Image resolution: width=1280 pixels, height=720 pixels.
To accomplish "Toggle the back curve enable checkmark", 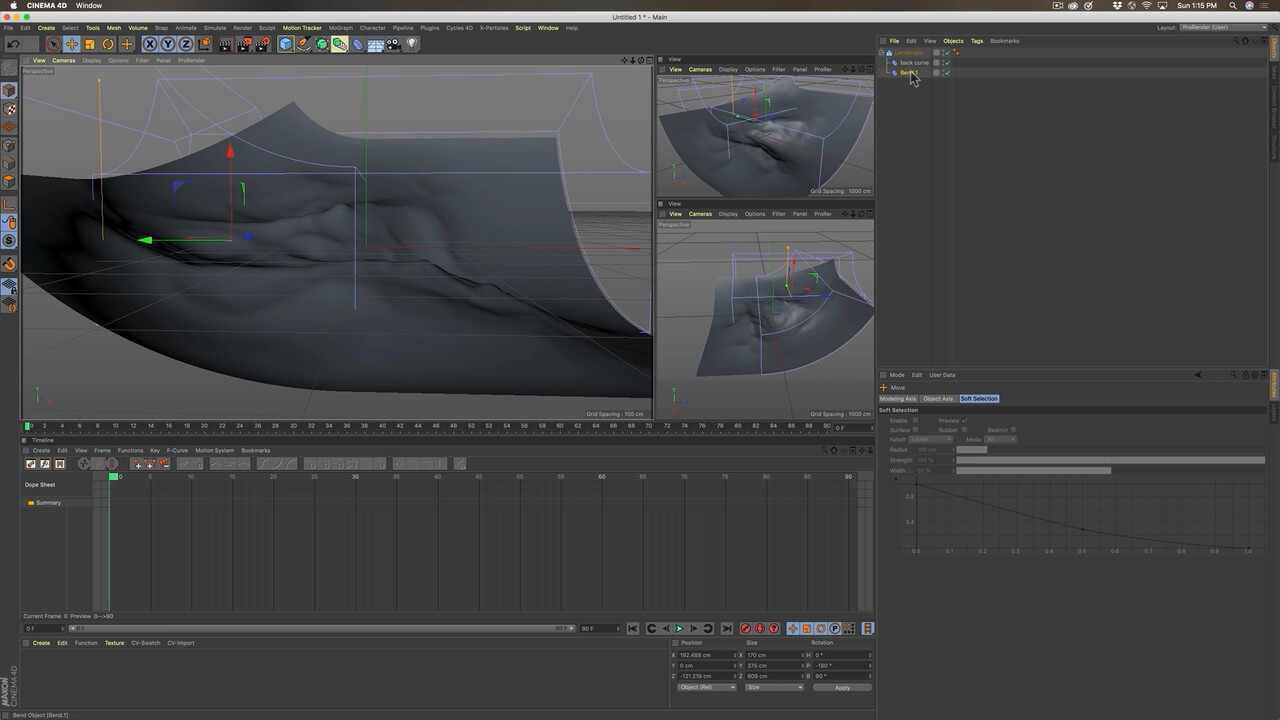I will (x=946, y=62).
